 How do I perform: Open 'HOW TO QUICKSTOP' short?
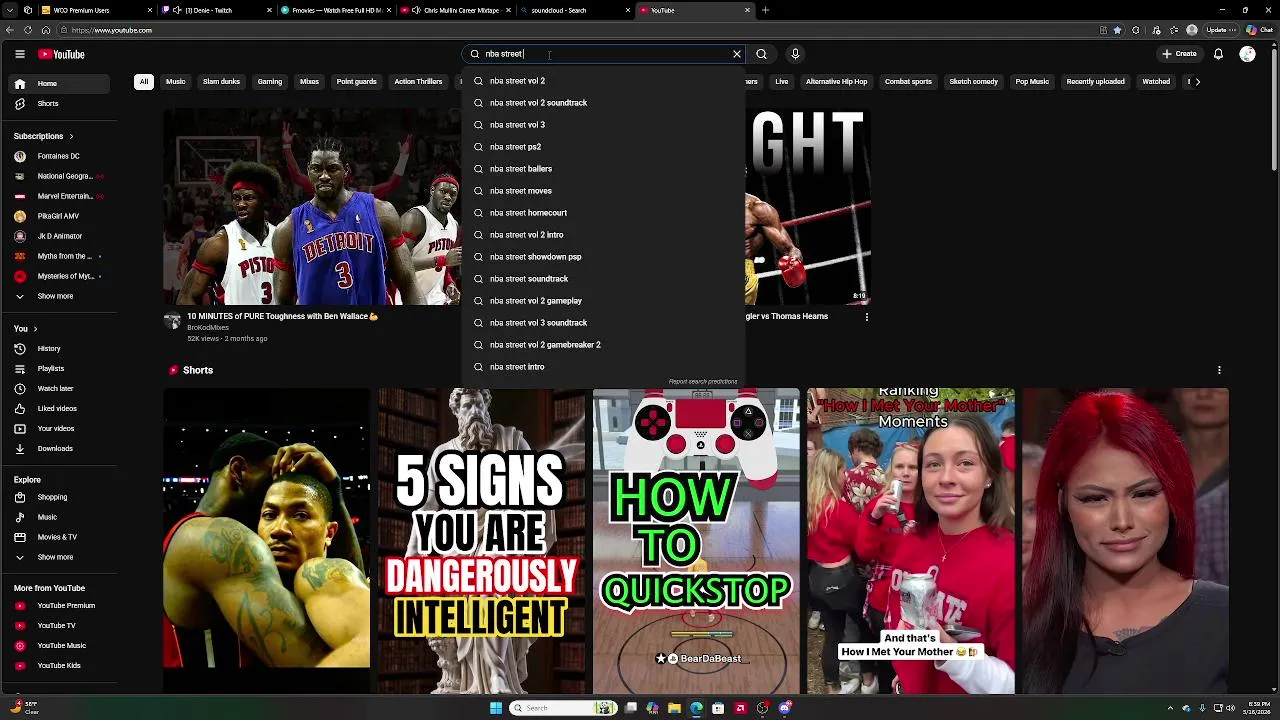pyautogui.click(x=696, y=541)
